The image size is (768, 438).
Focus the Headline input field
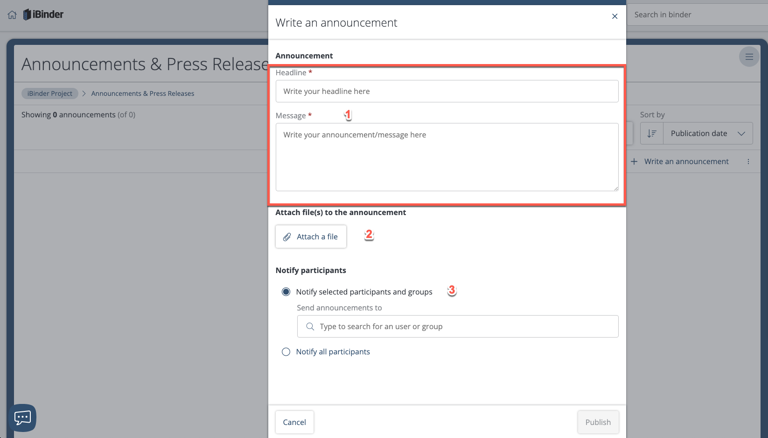(x=447, y=91)
